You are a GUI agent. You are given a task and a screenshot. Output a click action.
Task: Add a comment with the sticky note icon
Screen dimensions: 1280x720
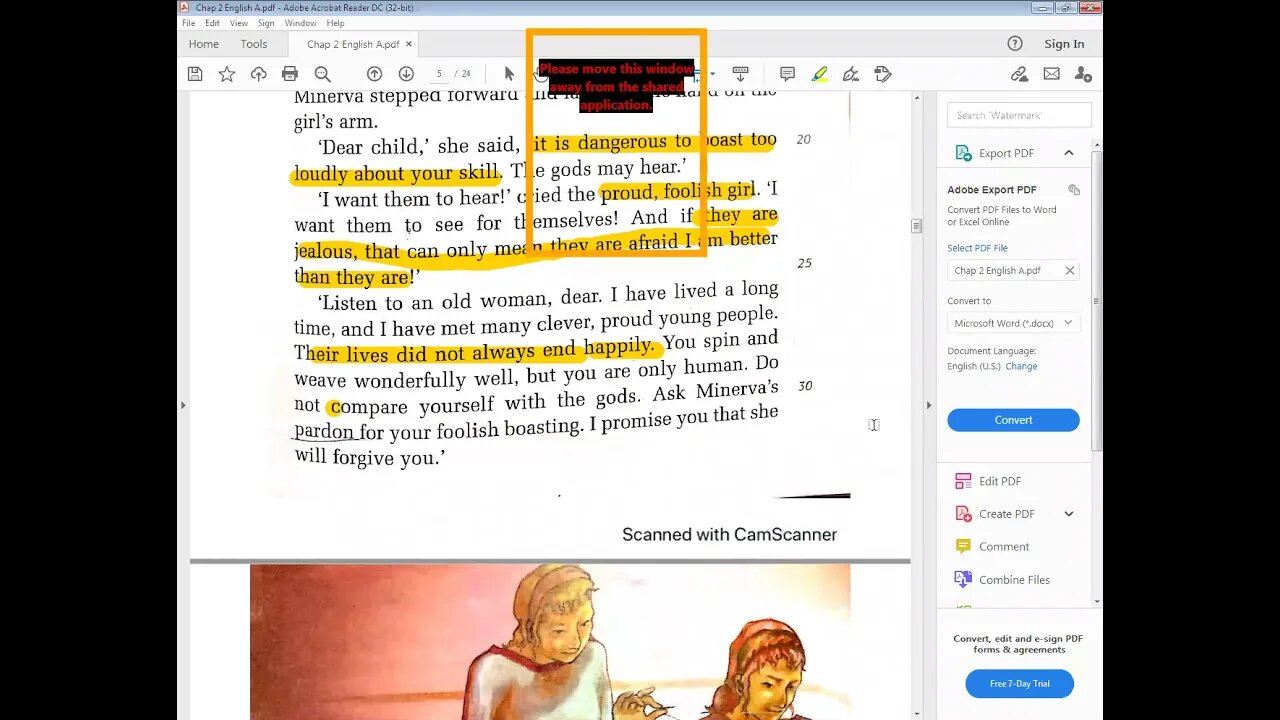pos(787,74)
